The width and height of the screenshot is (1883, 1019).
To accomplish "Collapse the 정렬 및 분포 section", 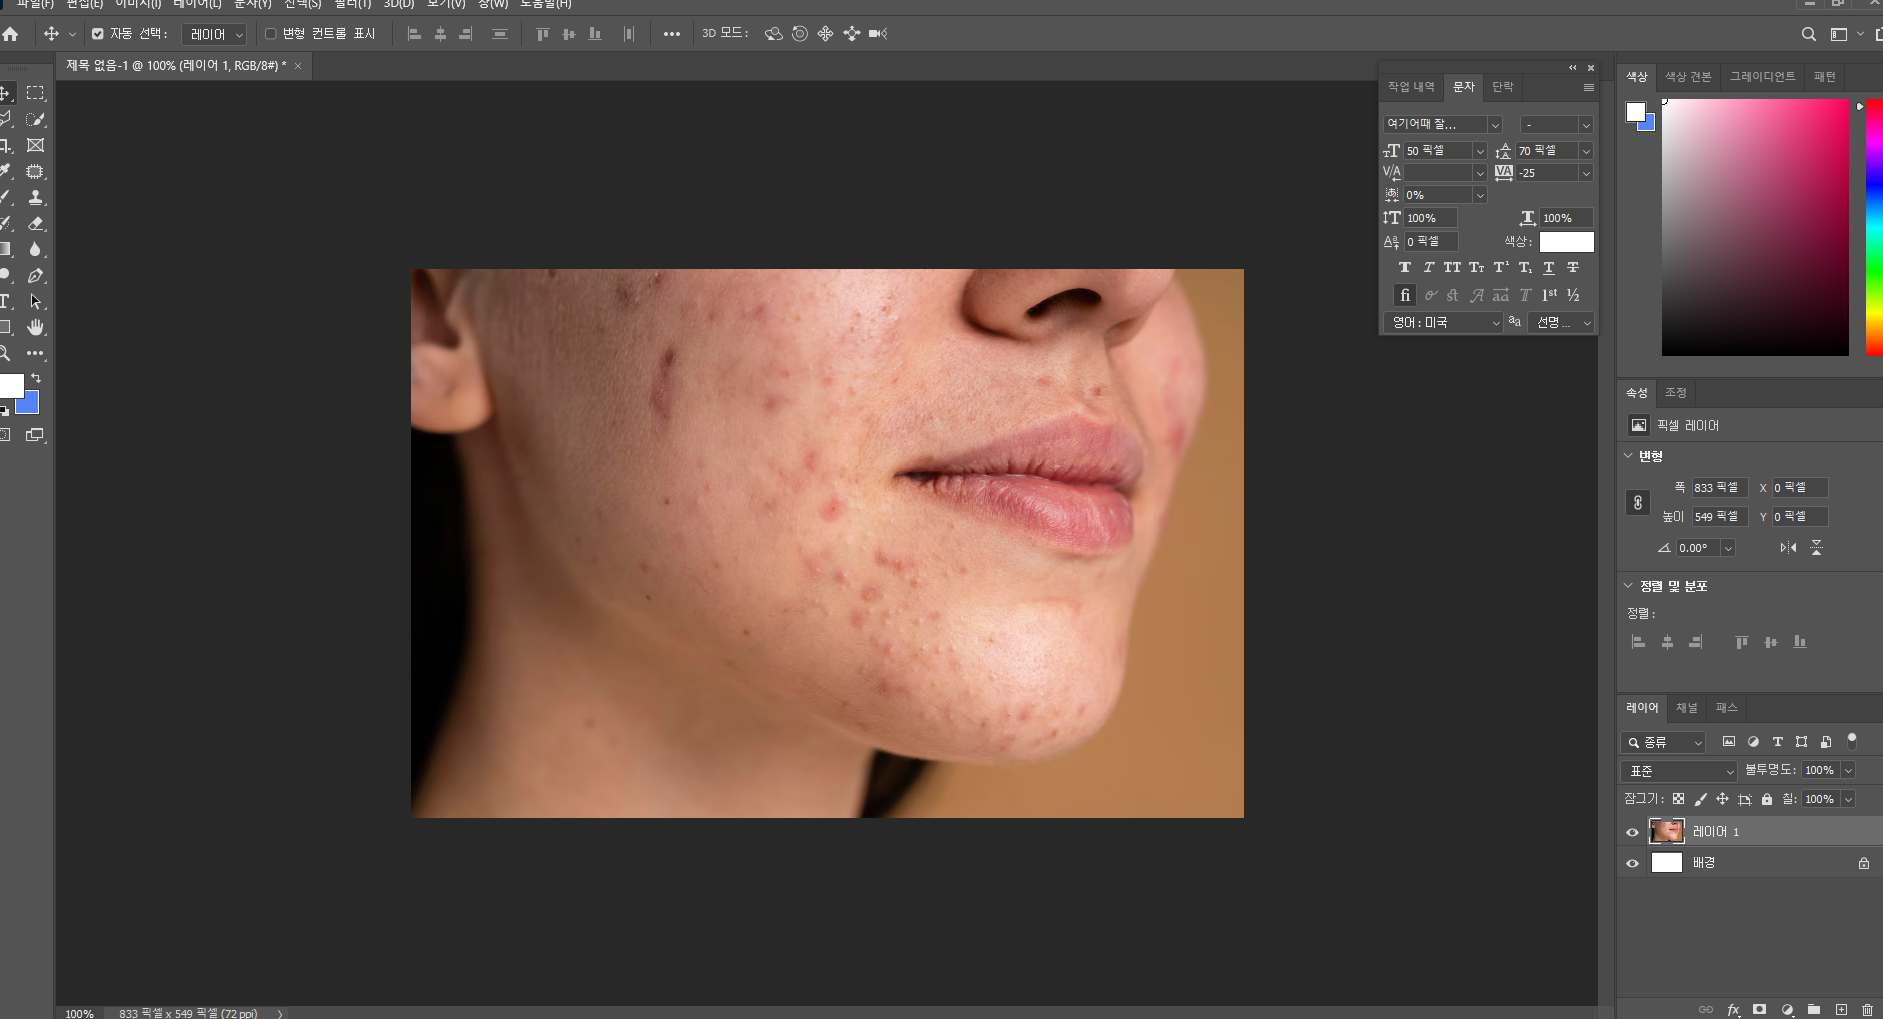I will coord(1628,586).
